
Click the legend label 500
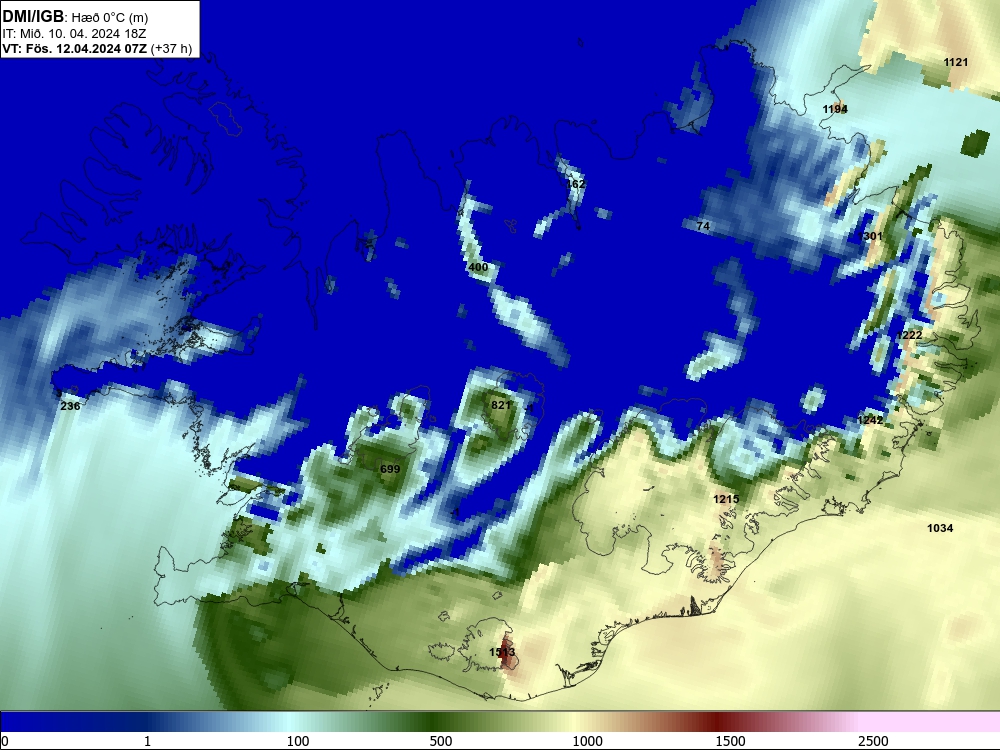point(441,741)
